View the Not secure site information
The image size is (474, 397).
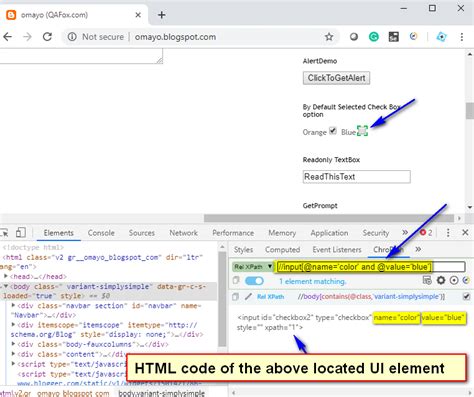pos(96,37)
